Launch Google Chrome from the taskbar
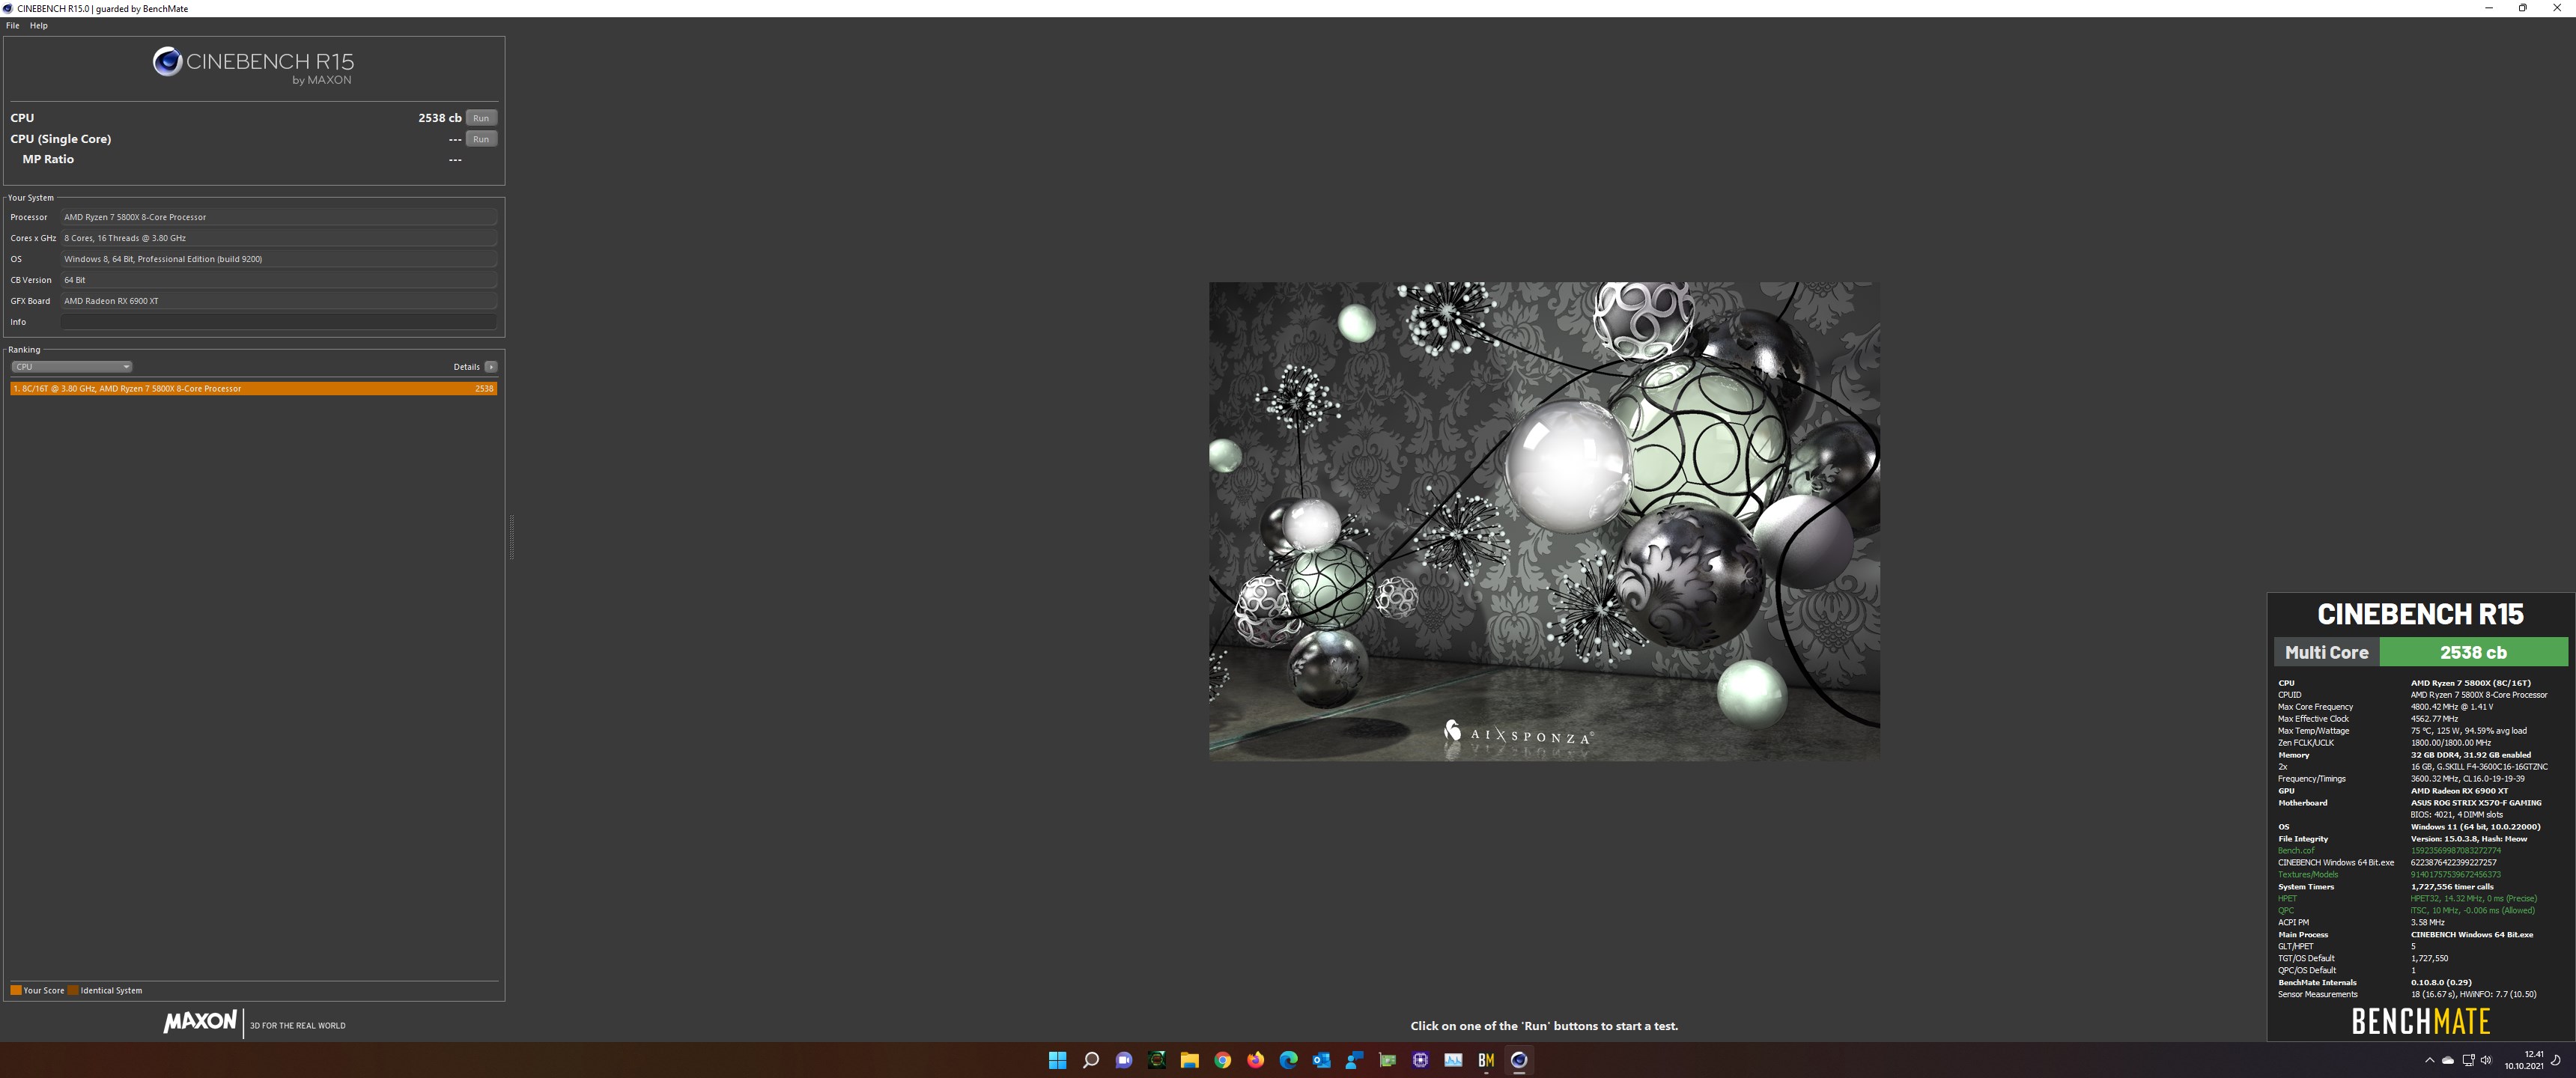 pos(1222,1060)
